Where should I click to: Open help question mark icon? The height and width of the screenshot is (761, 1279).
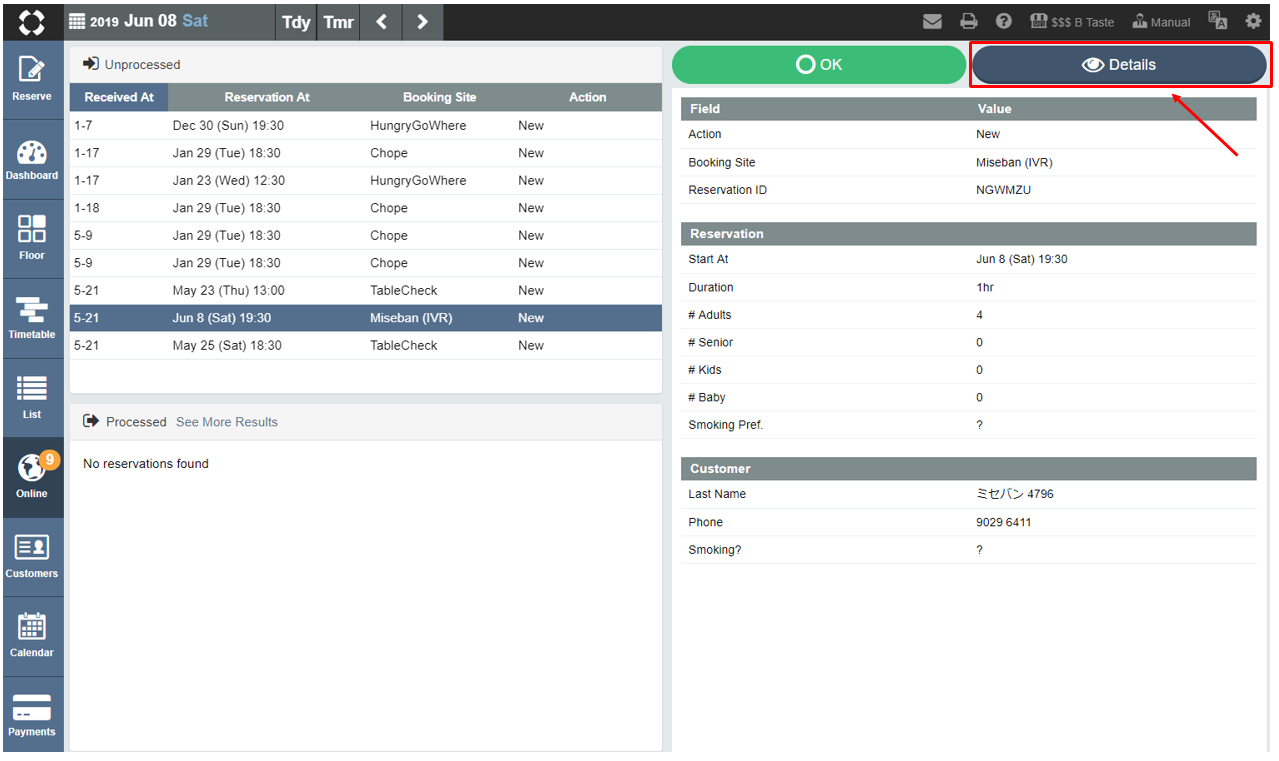pos(1003,21)
